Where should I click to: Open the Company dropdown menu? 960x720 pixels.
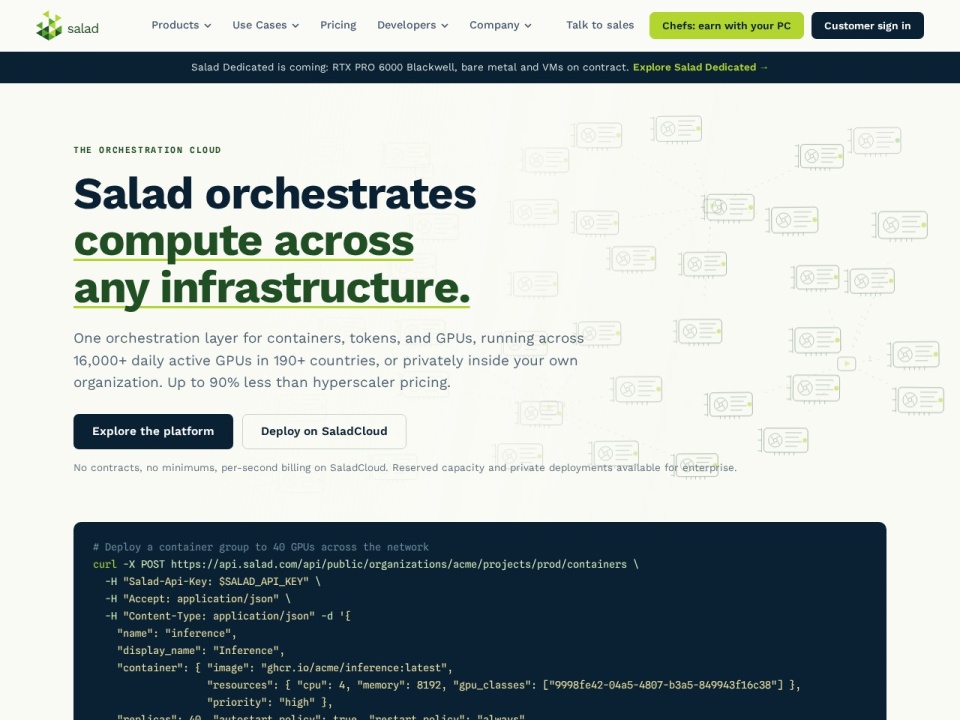tap(500, 25)
